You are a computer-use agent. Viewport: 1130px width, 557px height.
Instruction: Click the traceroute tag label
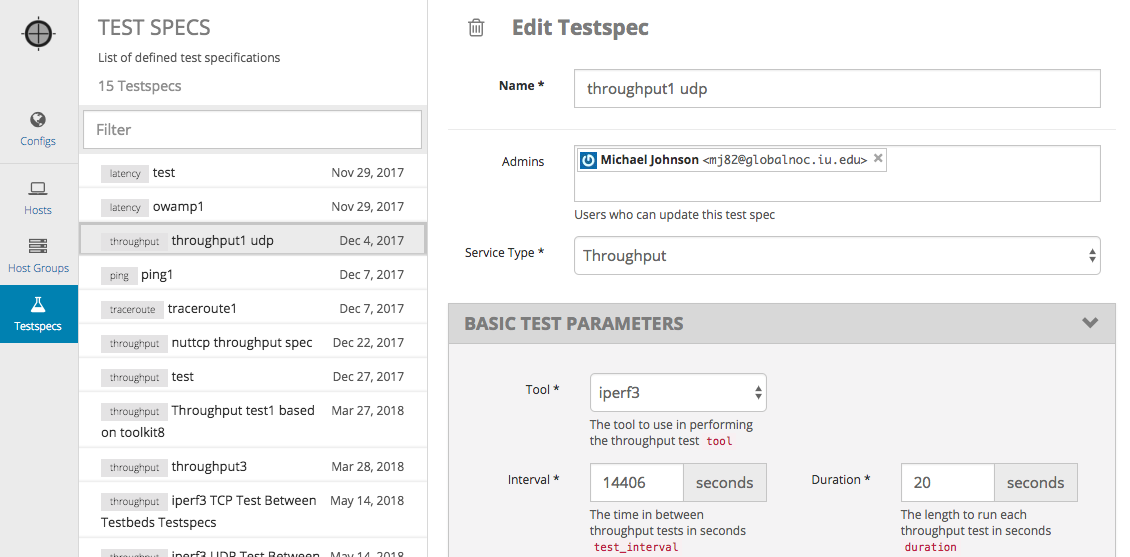(133, 309)
